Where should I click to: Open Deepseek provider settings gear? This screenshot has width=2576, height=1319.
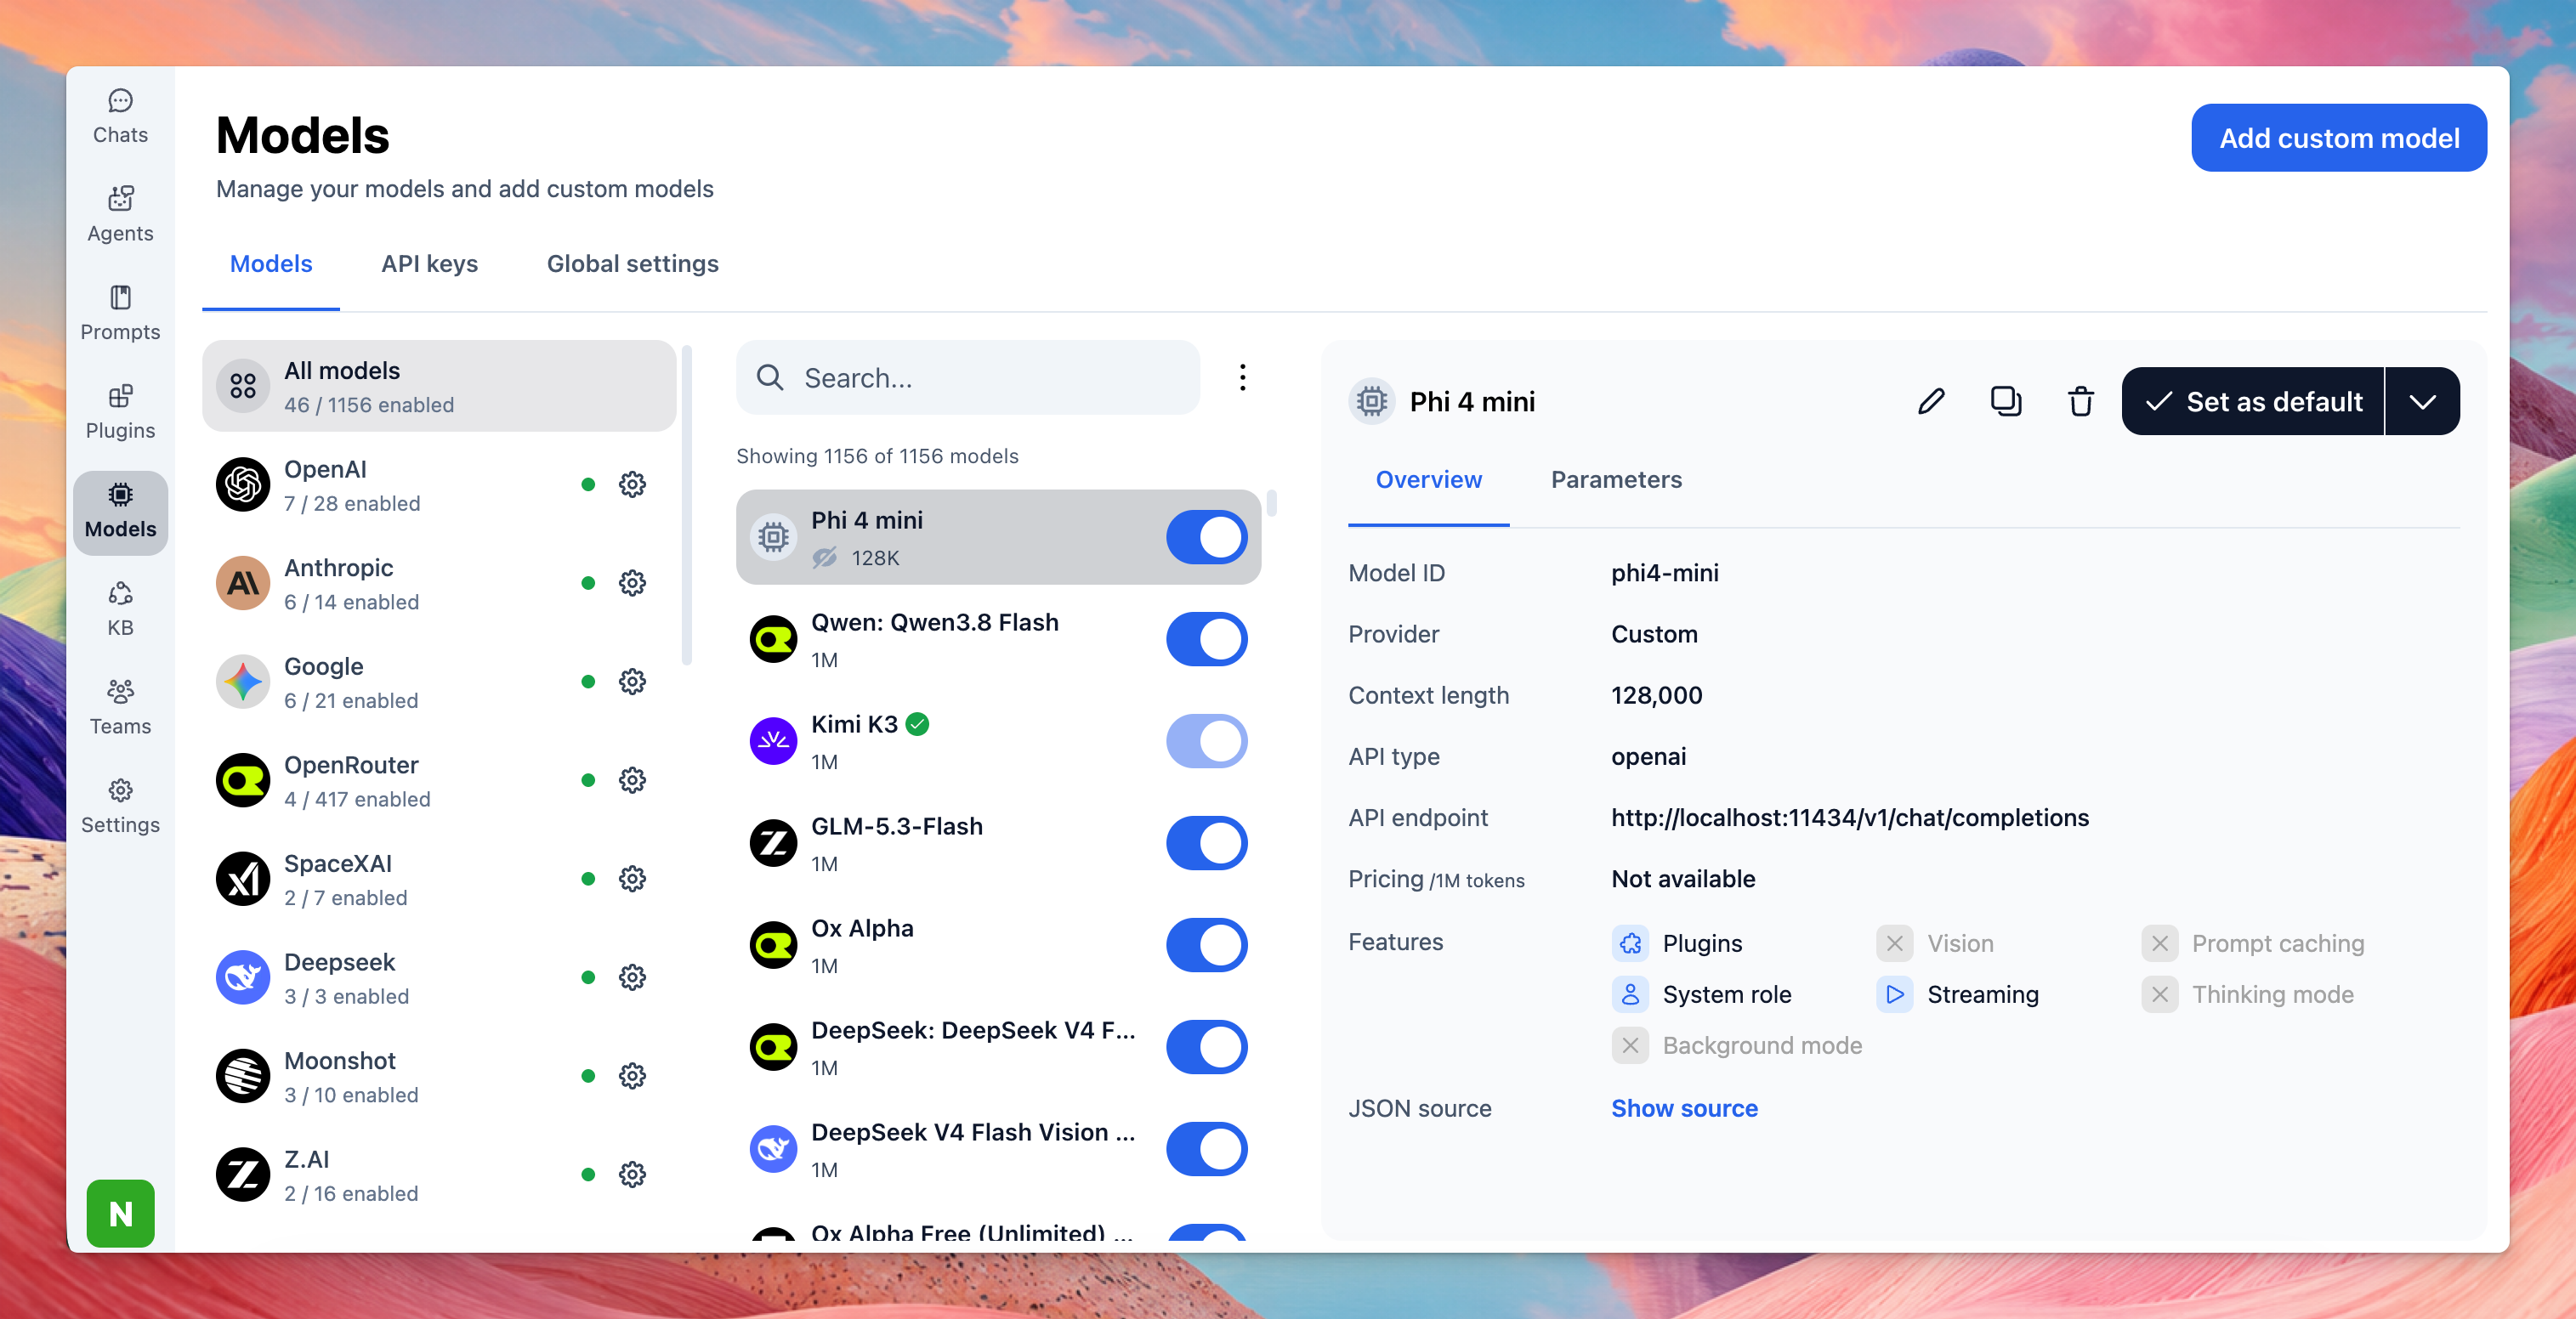(x=632, y=977)
